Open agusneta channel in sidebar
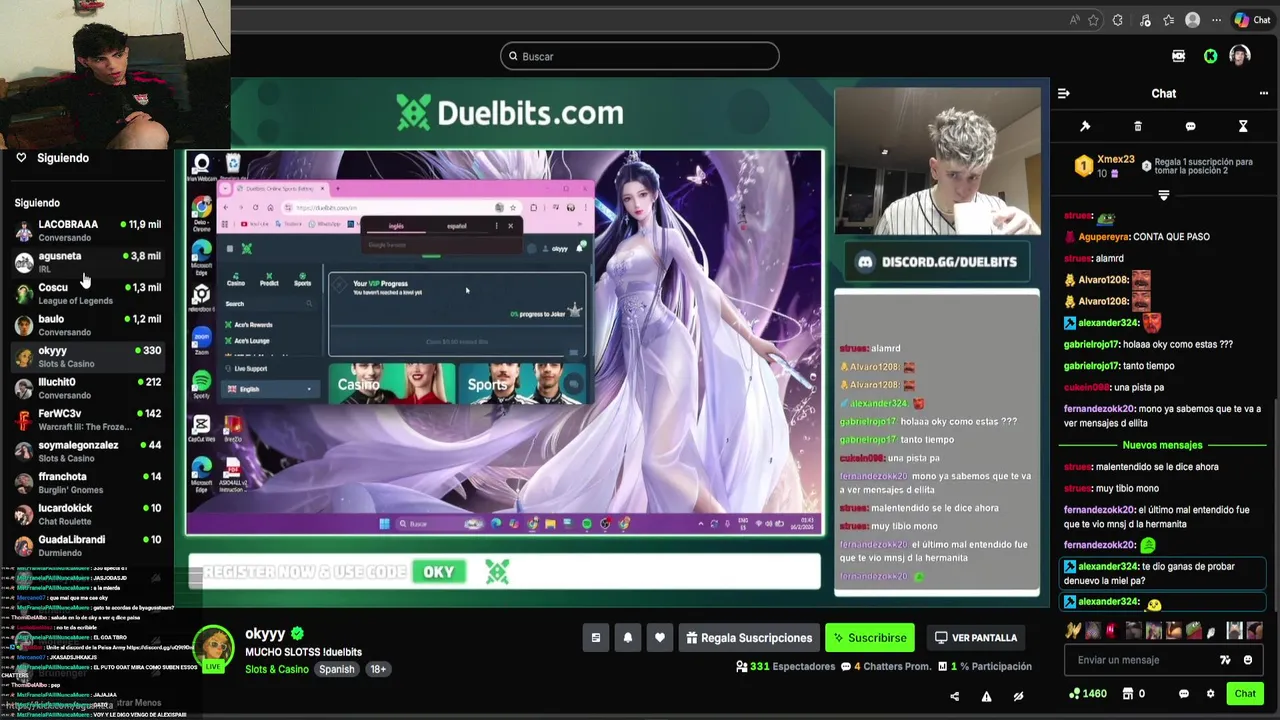Viewport: 1280px width, 720px height. click(88, 262)
